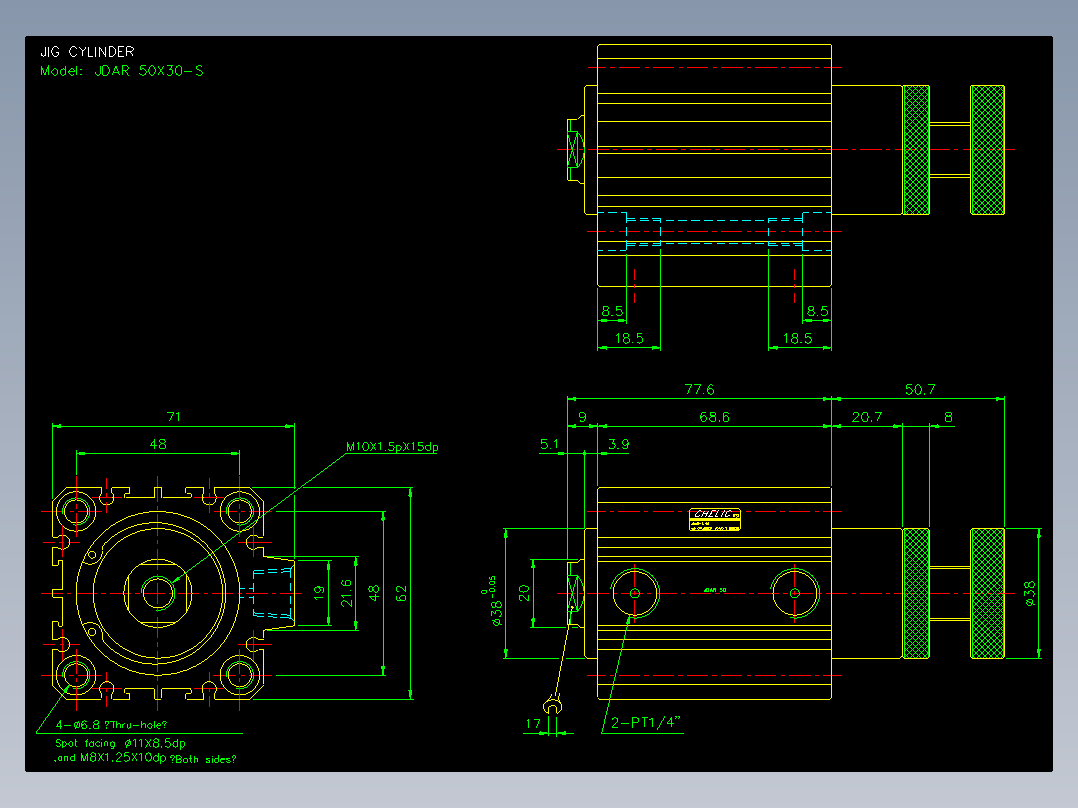Select the JIG CYLINDER title text

coord(87,52)
